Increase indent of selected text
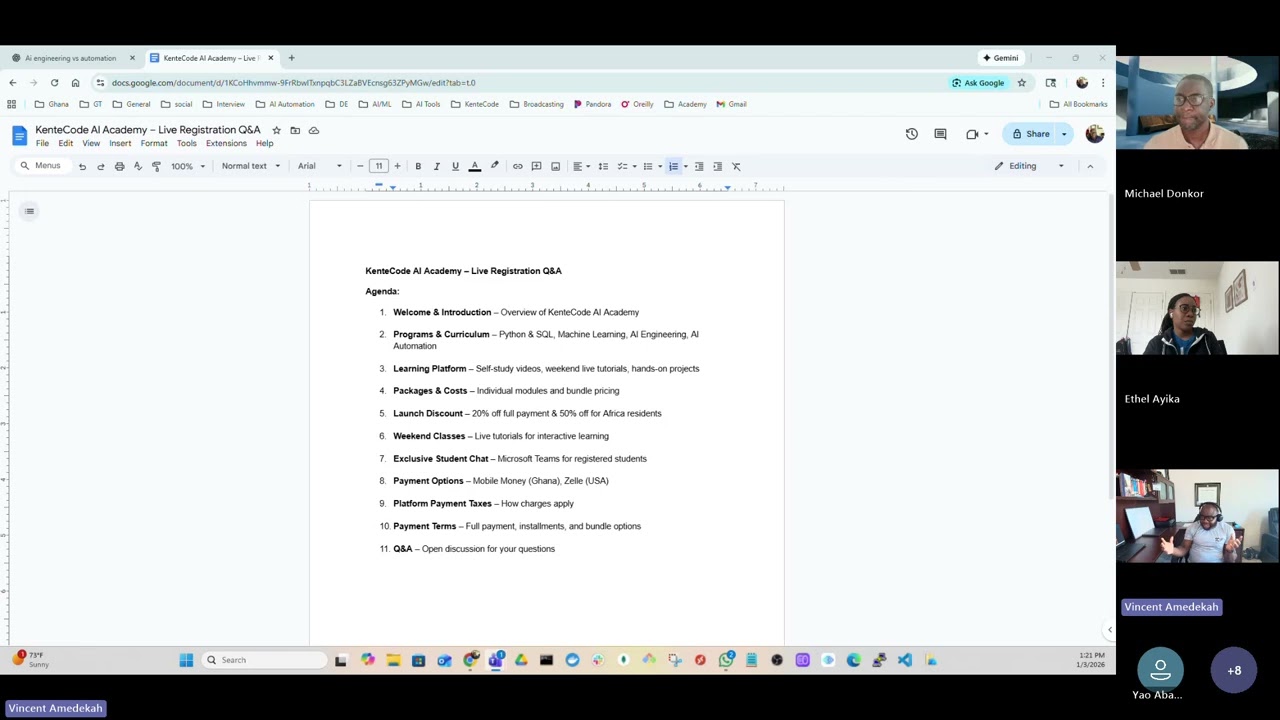Screen dimensions: 1280x720 point(717,166)
